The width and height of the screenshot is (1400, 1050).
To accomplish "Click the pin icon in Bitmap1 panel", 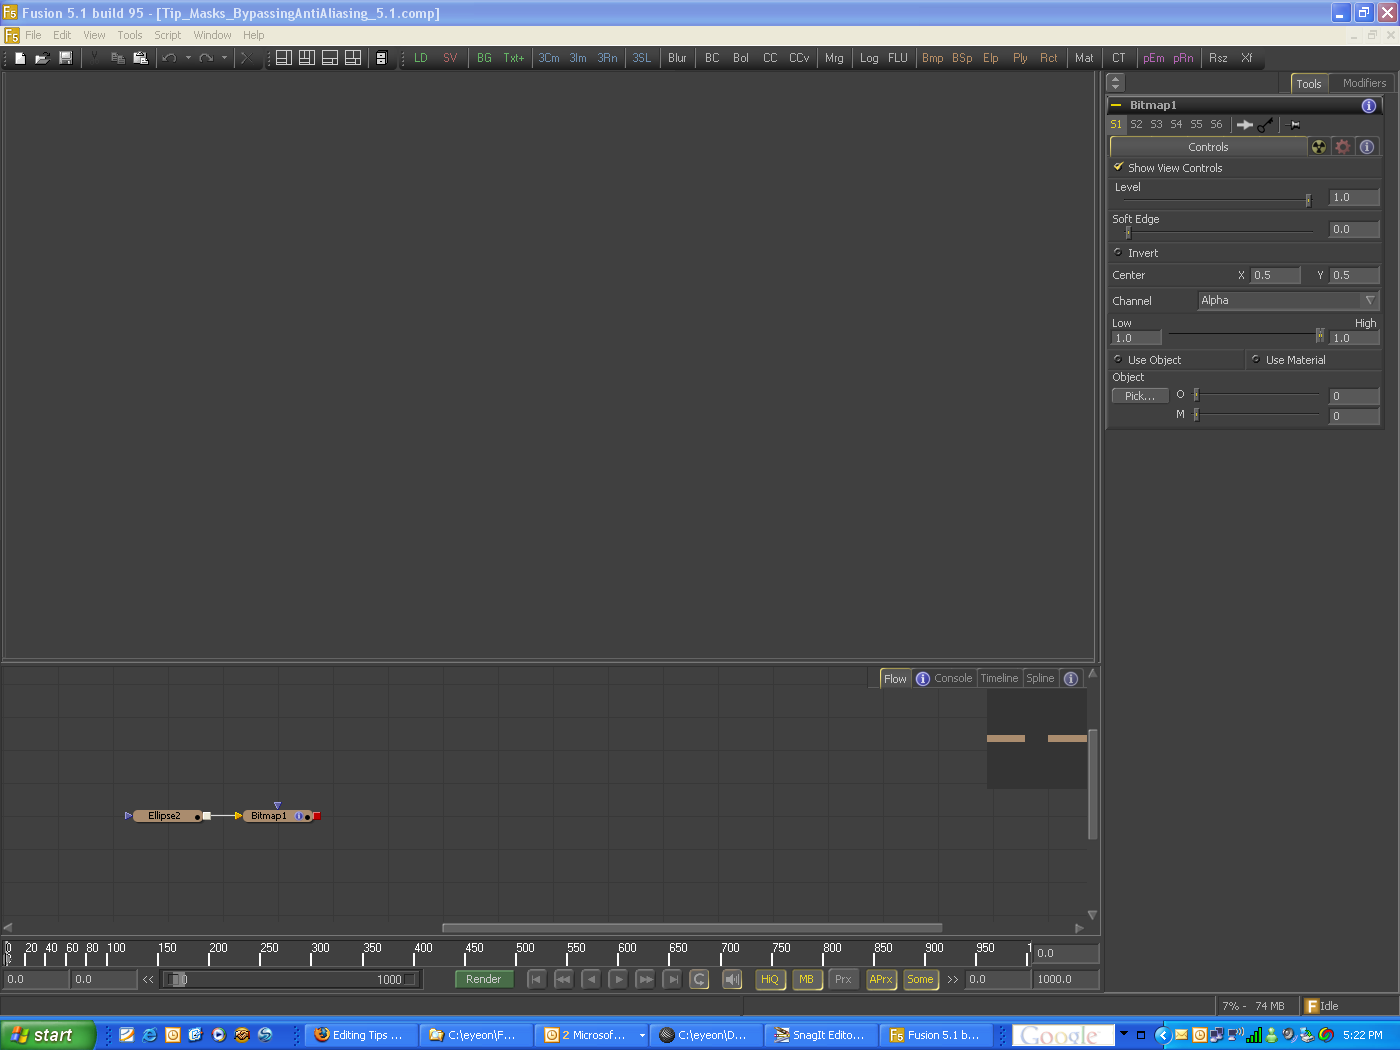I will [1294, 125].
